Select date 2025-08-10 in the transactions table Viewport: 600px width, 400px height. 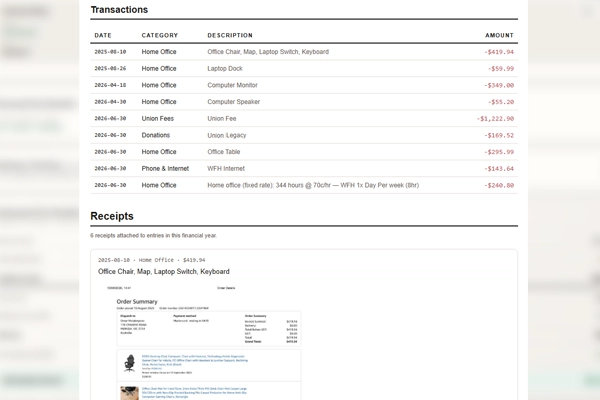point(110,52)
